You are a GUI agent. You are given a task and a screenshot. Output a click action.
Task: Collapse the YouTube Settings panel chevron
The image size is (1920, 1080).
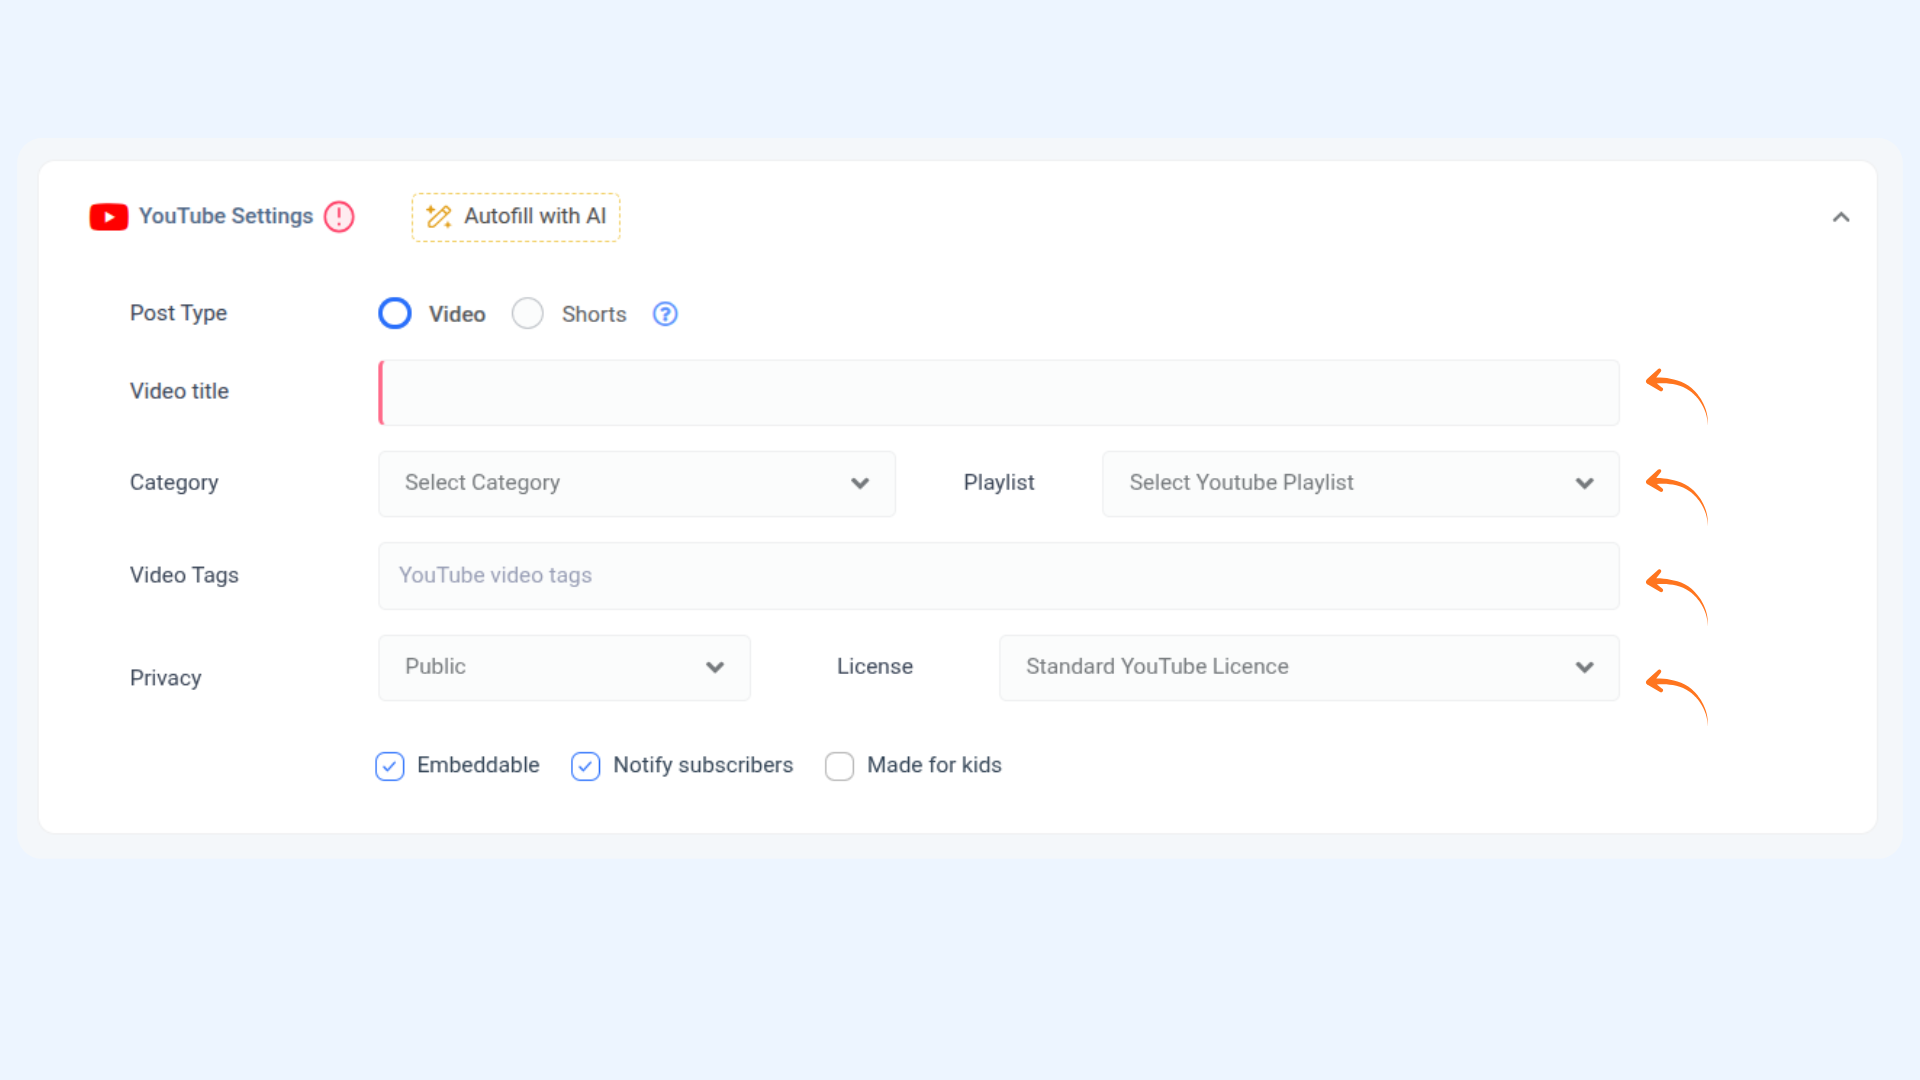pos(1840,217)
